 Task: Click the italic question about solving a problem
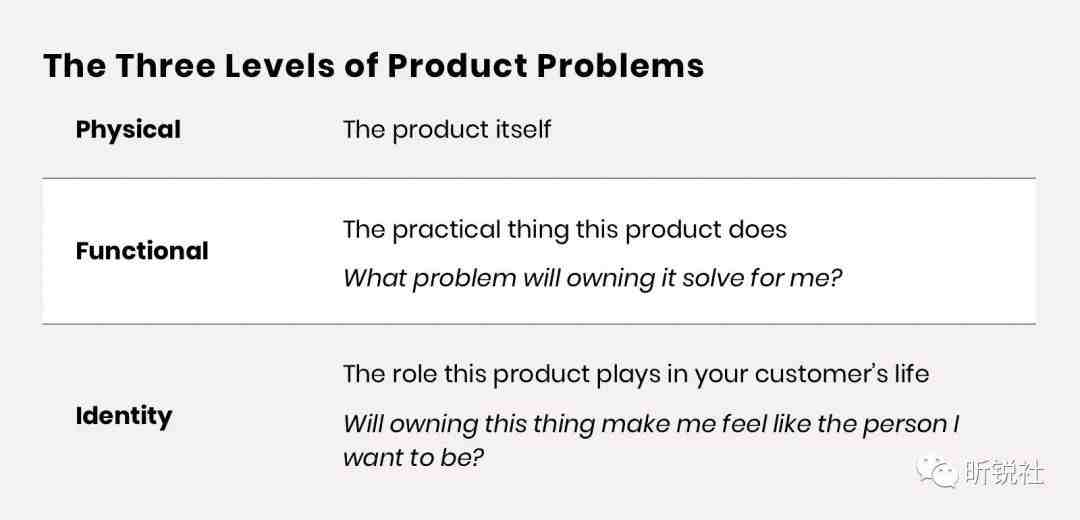[593, 278]
